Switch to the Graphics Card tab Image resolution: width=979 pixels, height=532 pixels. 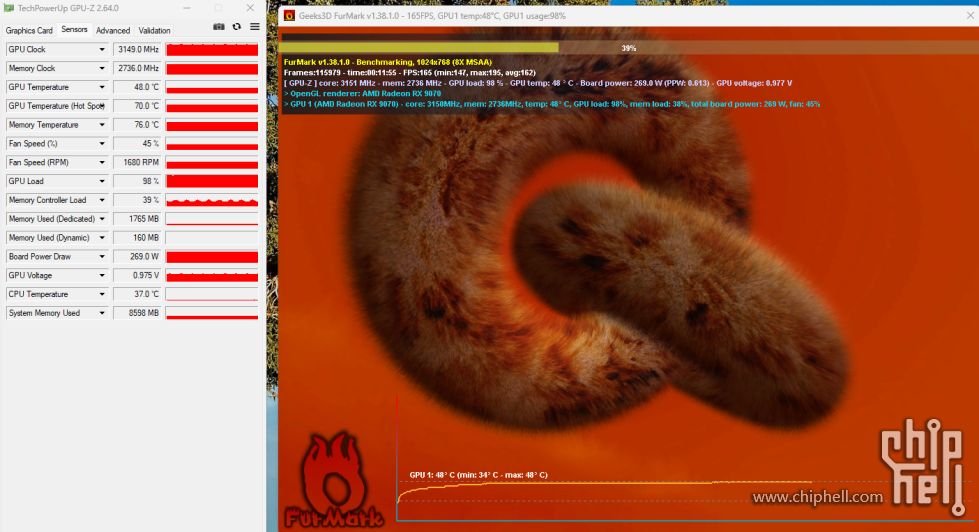coord(29,30)
